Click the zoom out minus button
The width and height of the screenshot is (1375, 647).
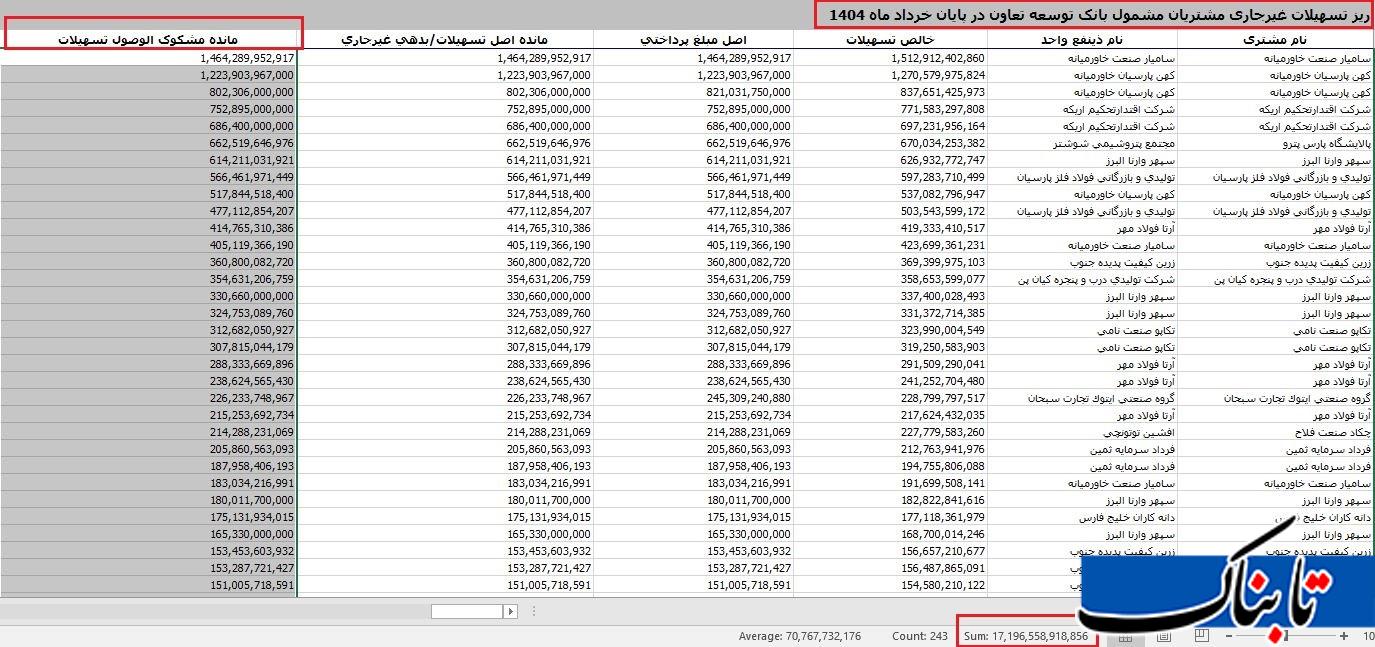coord(1229,636)
